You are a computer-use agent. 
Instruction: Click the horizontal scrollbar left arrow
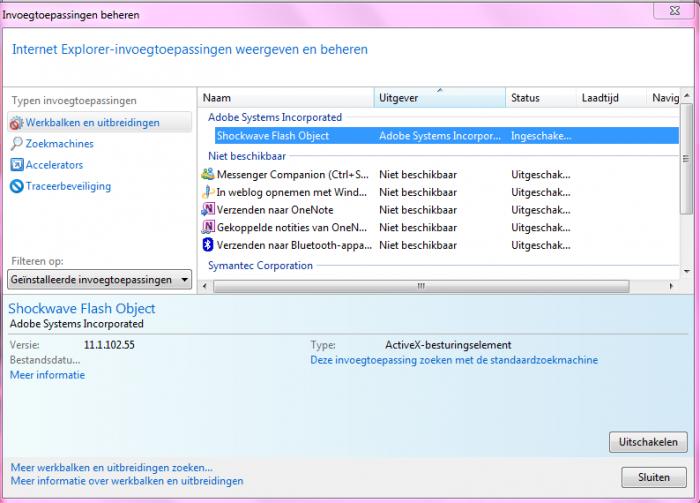(205, 286)
